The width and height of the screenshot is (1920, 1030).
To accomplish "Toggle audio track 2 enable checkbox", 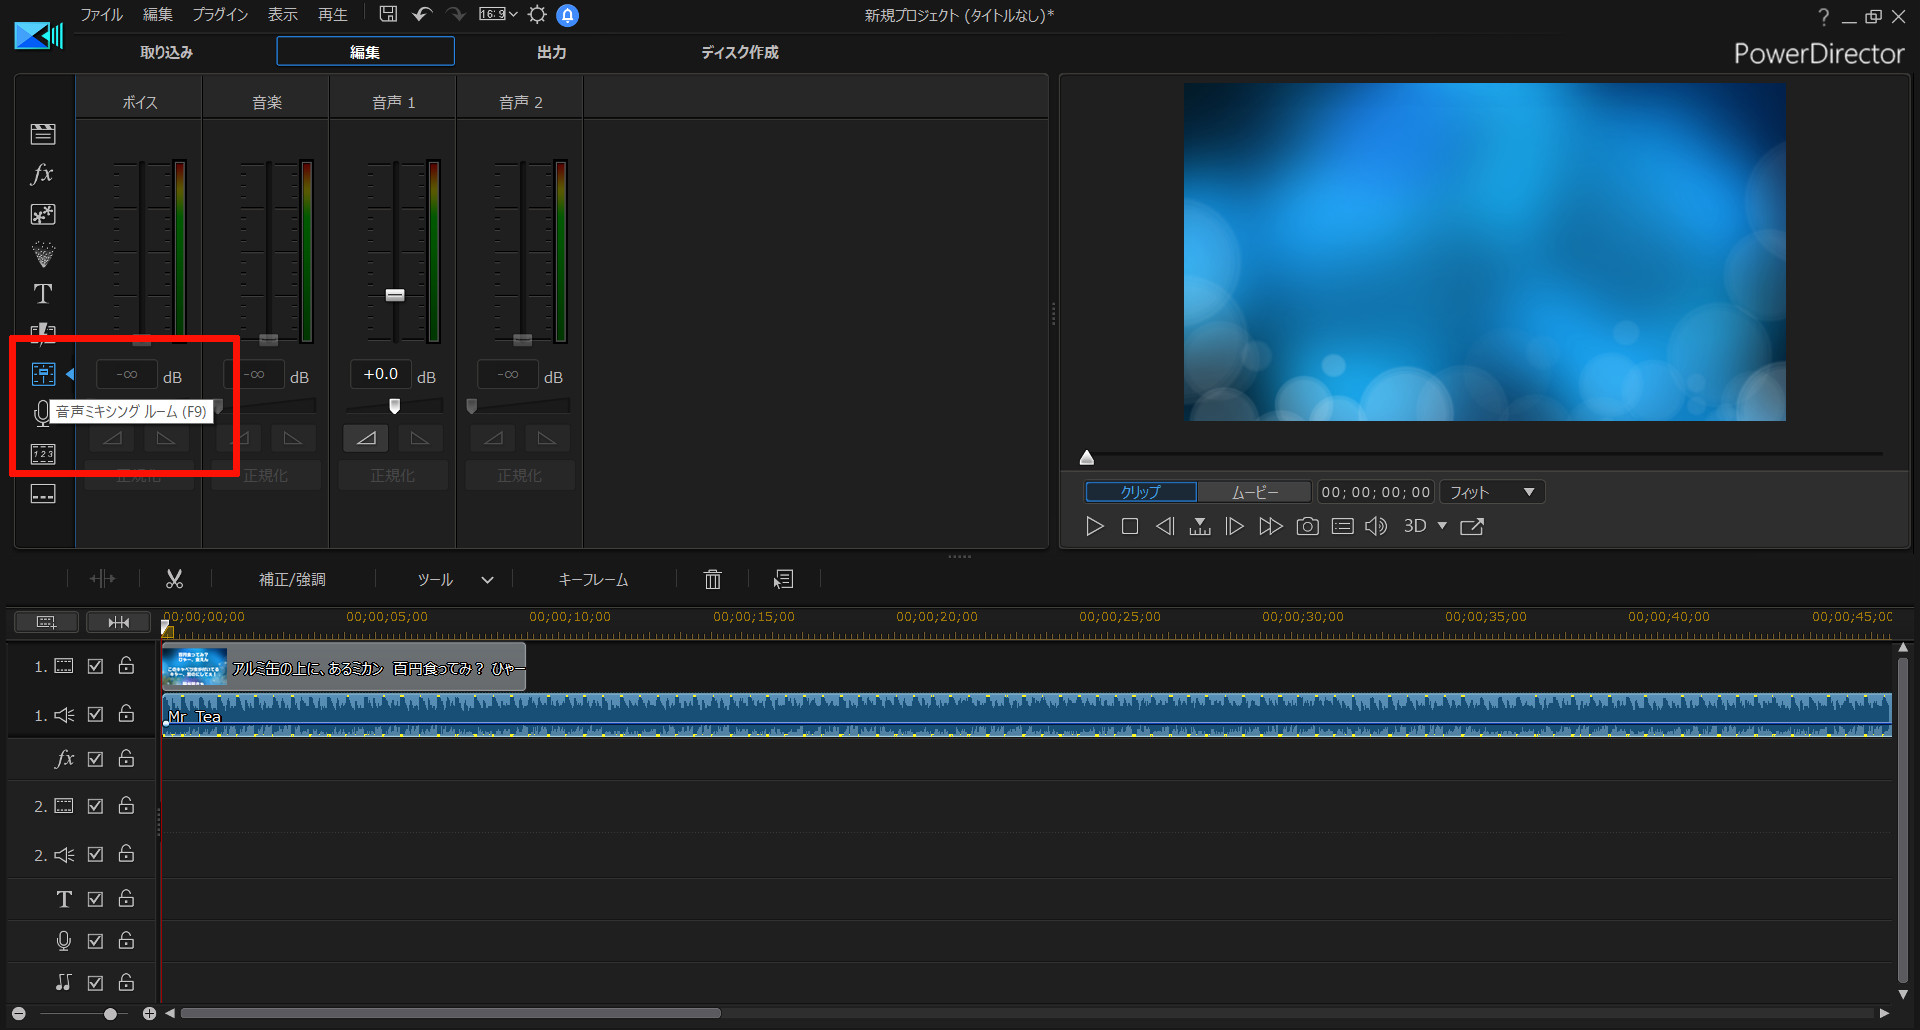I will coord(95,854).
